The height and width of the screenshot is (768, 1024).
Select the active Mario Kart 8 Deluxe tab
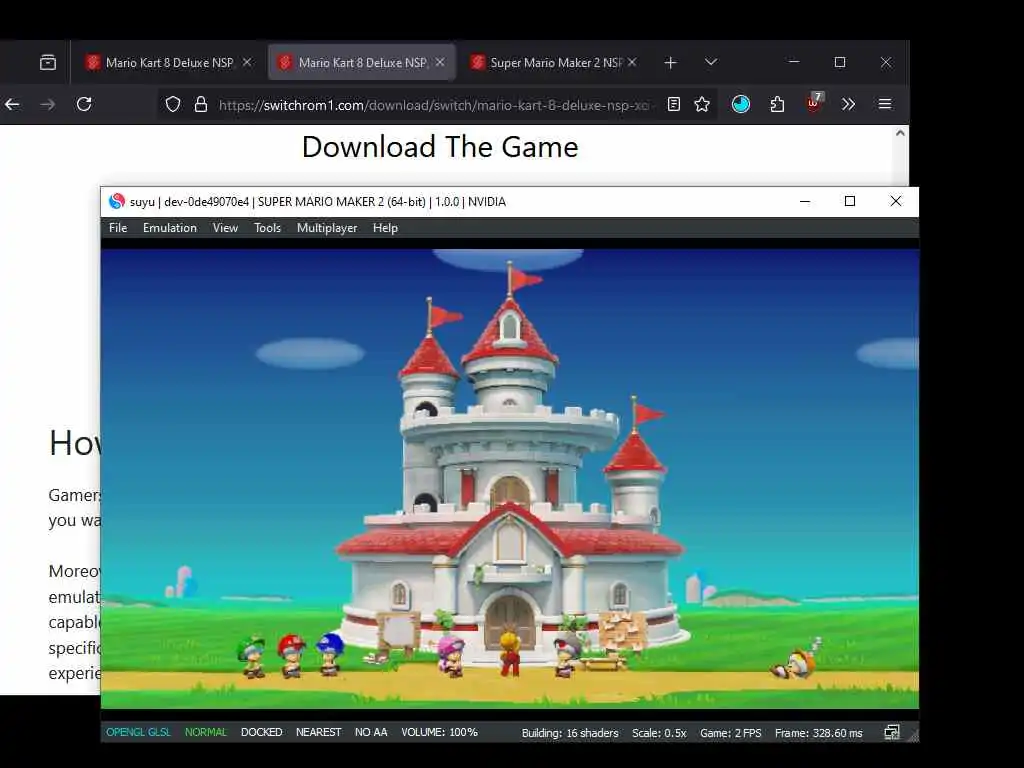(362, 63)
